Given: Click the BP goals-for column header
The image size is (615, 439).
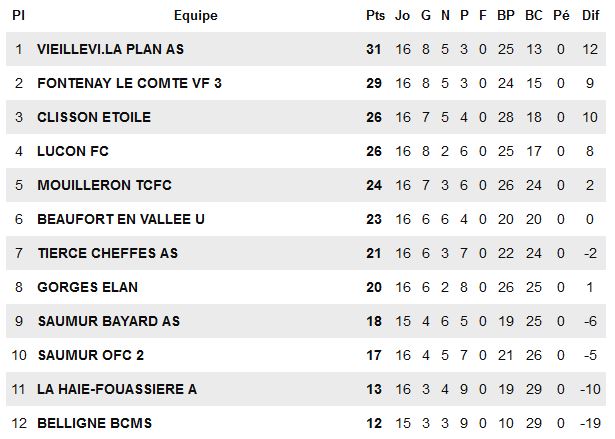Looking at the screenshot, I should pos(506,15).
